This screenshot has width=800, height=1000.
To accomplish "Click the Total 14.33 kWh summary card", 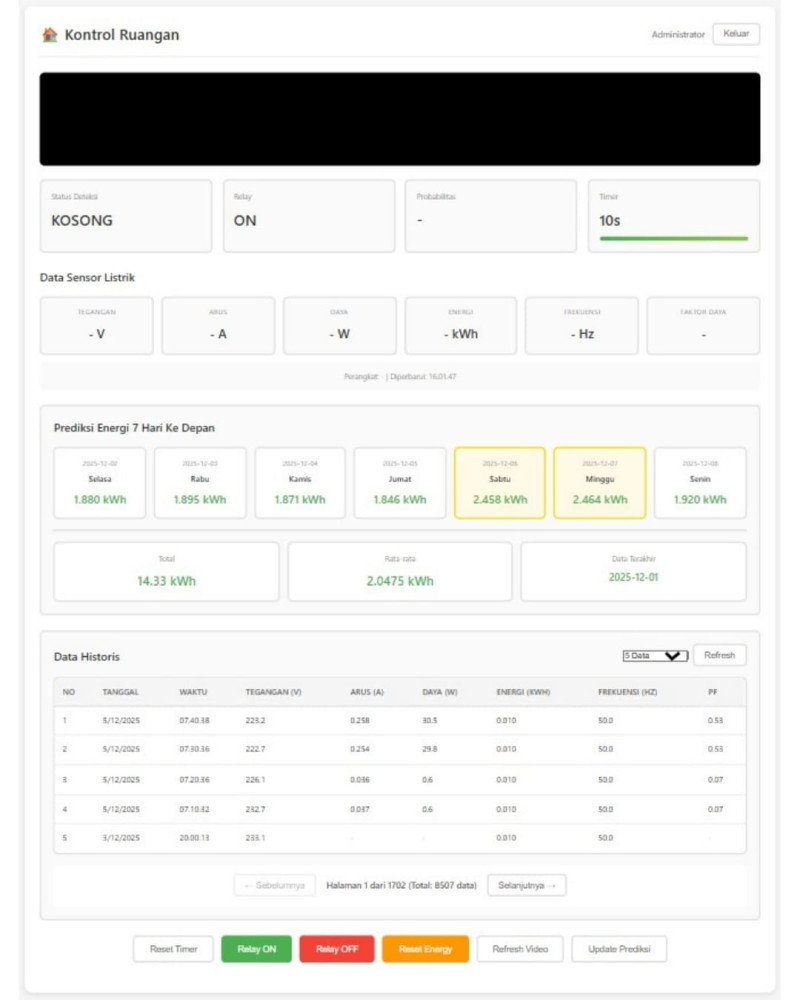I will (166, 572).
